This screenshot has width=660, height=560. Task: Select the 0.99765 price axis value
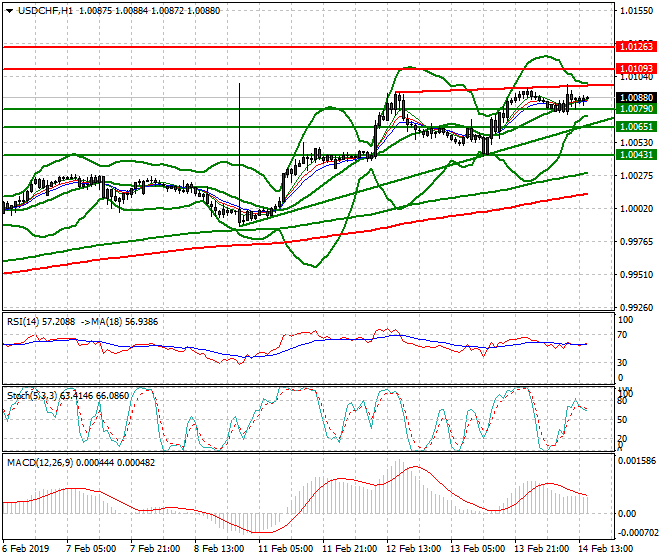pos(637,242)
